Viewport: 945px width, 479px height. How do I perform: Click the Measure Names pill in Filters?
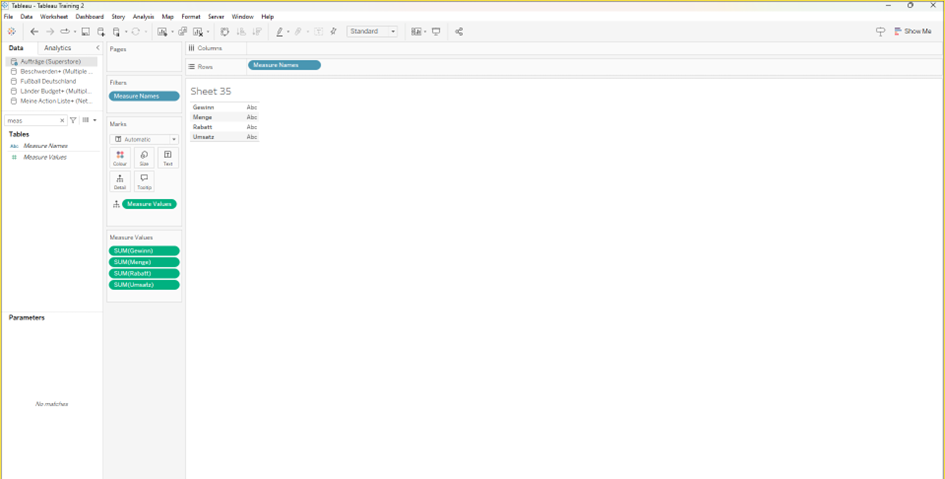click(144, 96)
